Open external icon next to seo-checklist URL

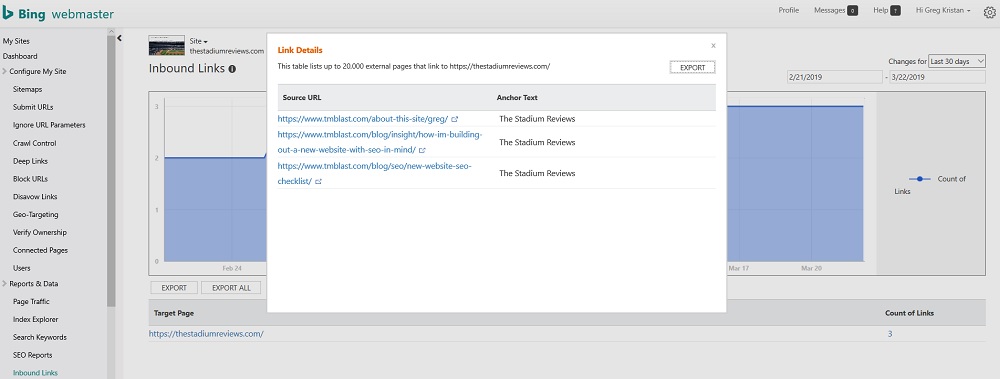[318, 182]
